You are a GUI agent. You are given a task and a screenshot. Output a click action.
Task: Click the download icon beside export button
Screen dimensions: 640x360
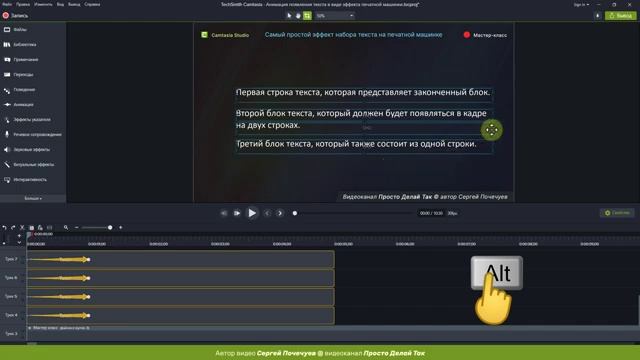(x=598, y=16)
